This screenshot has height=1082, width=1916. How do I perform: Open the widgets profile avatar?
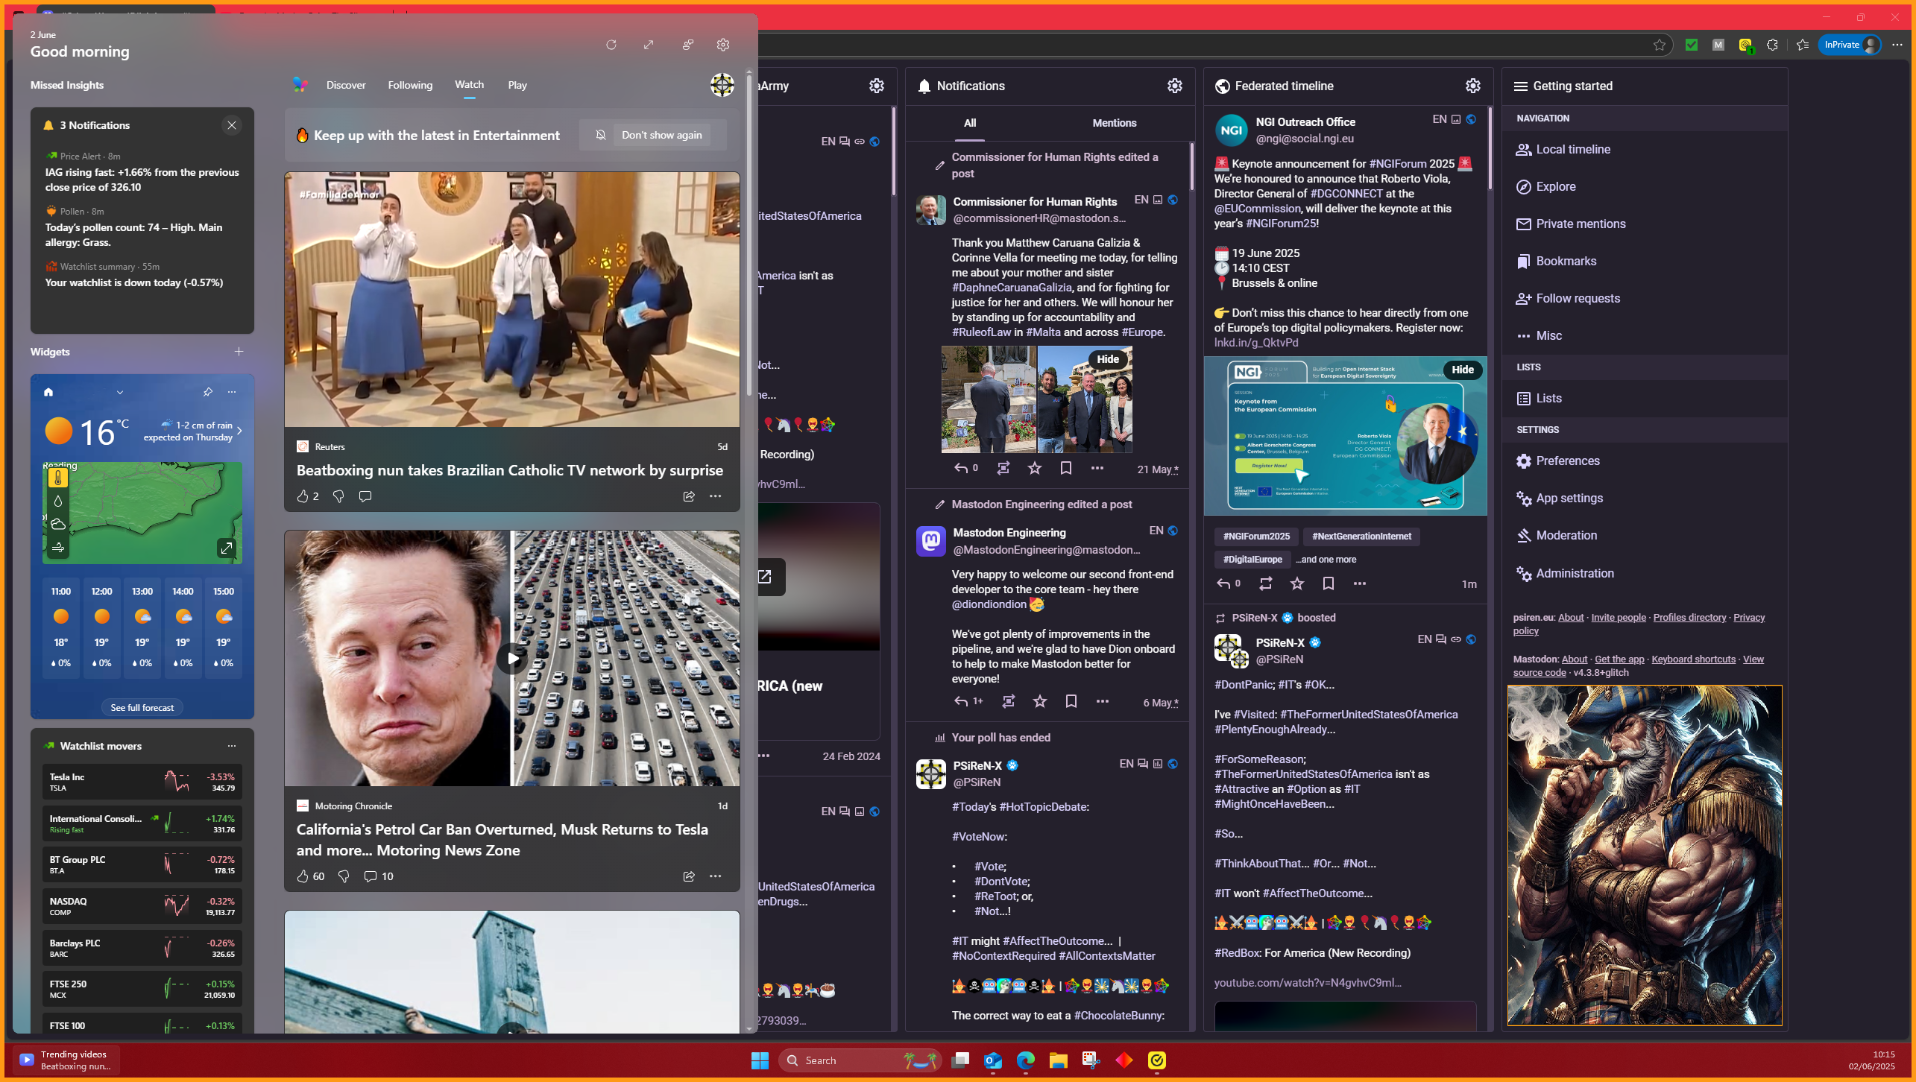[722, 85]
